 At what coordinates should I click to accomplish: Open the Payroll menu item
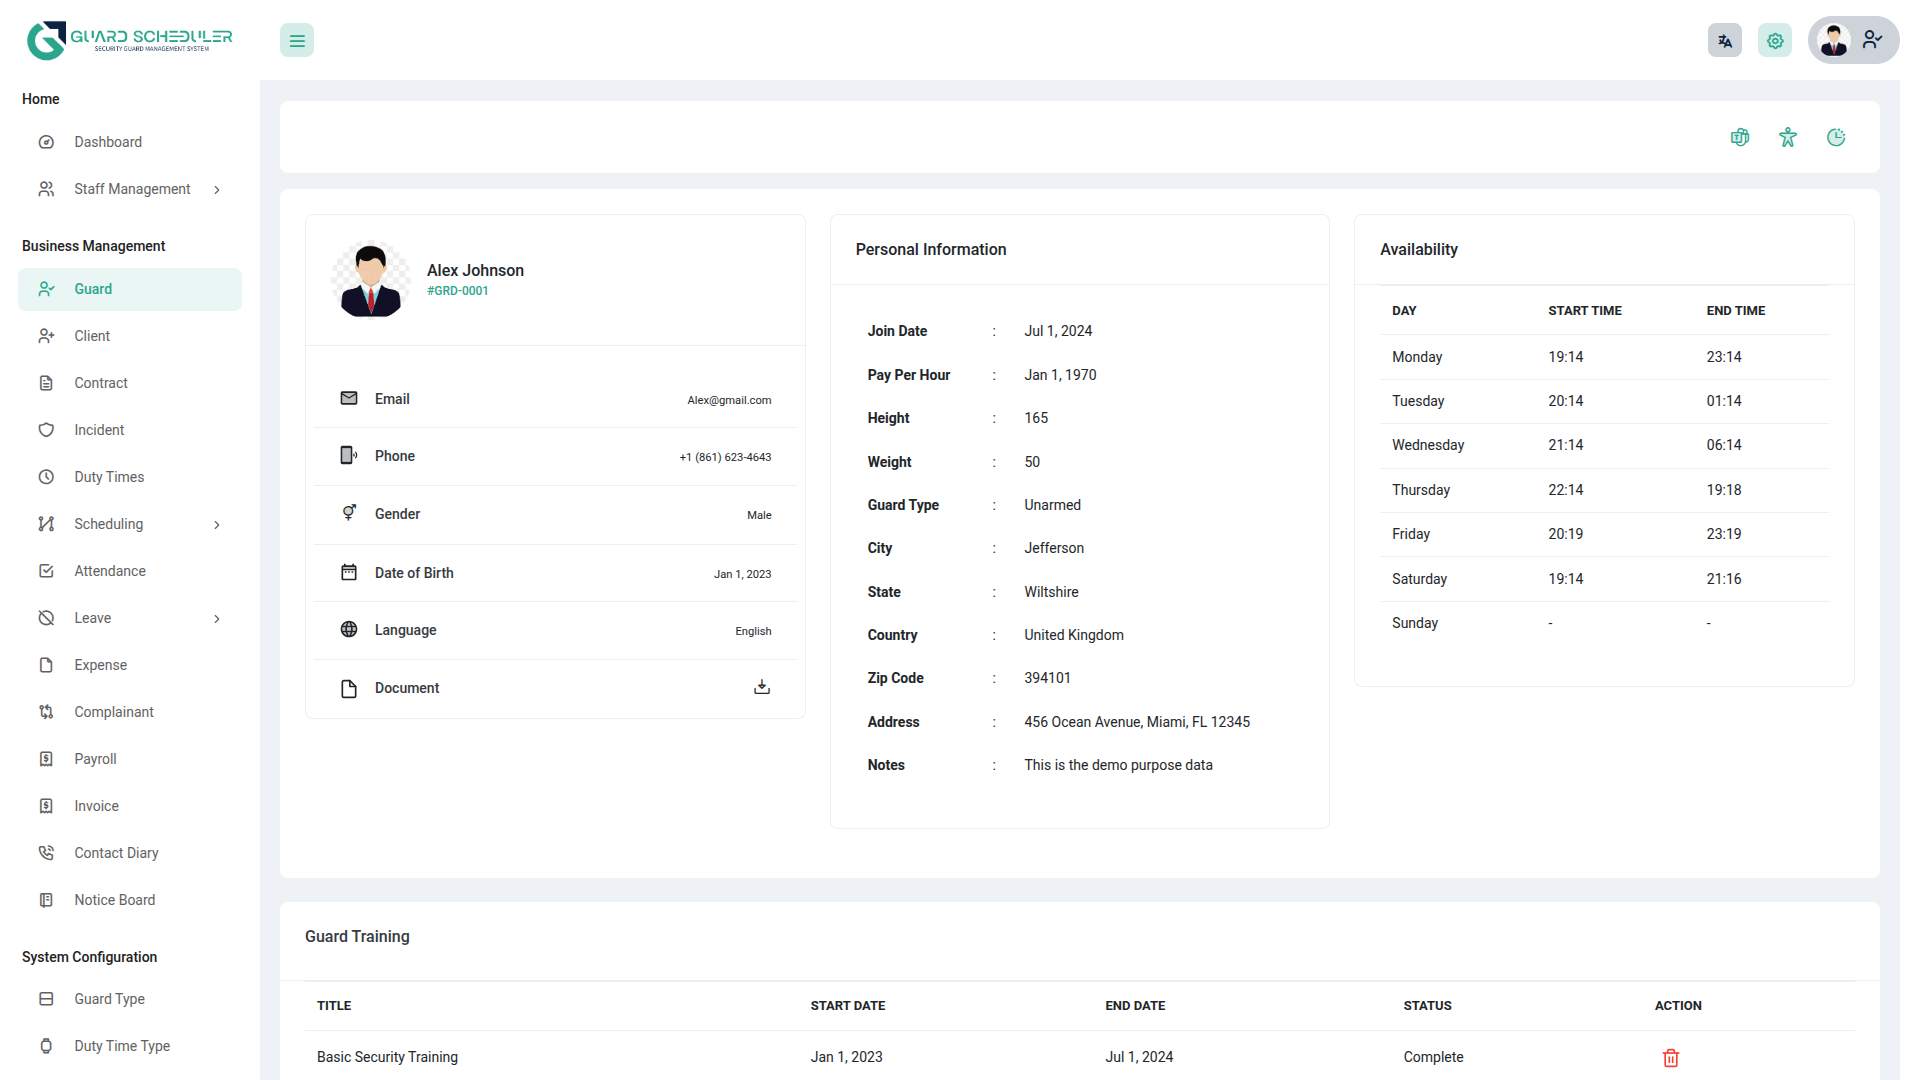95,759
